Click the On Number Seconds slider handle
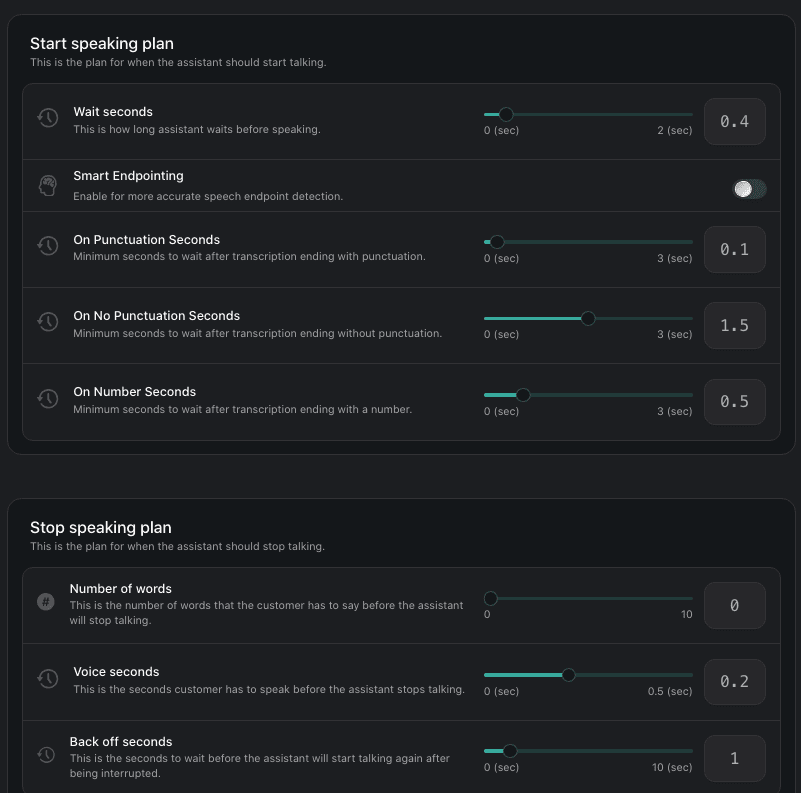The height and width of the screenshot is (793, 801). 522,395
